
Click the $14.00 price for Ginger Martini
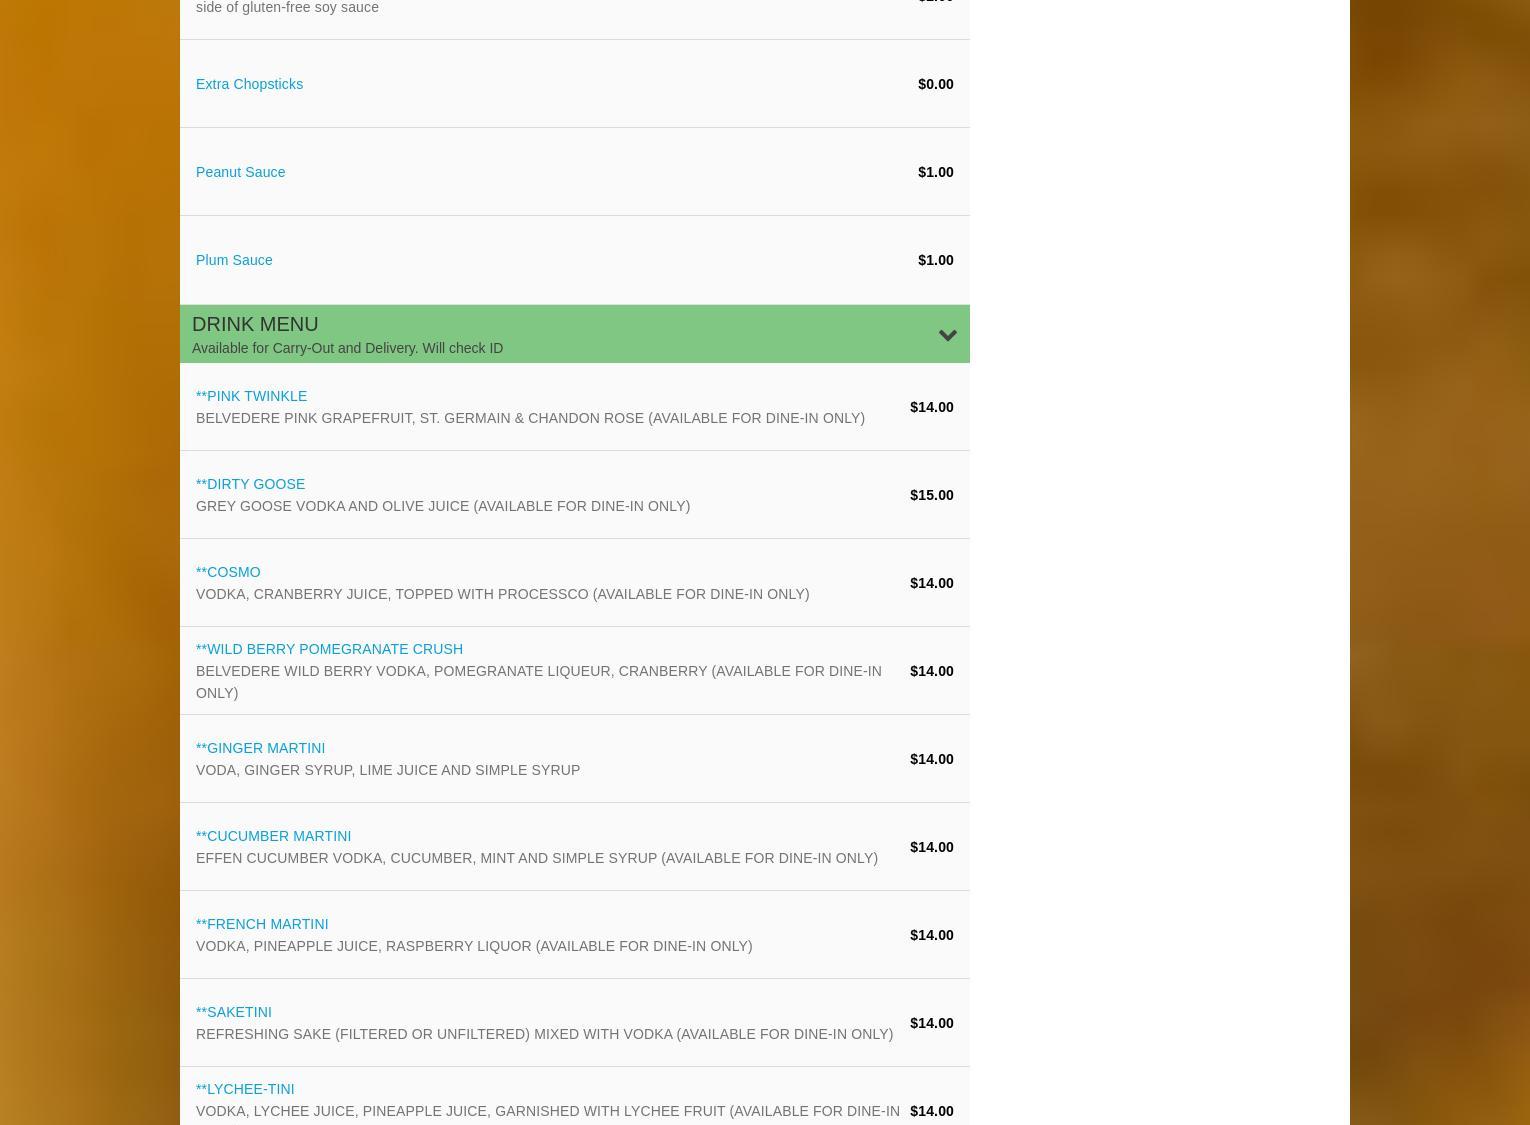pyautogui.click(x=931, y=759)
